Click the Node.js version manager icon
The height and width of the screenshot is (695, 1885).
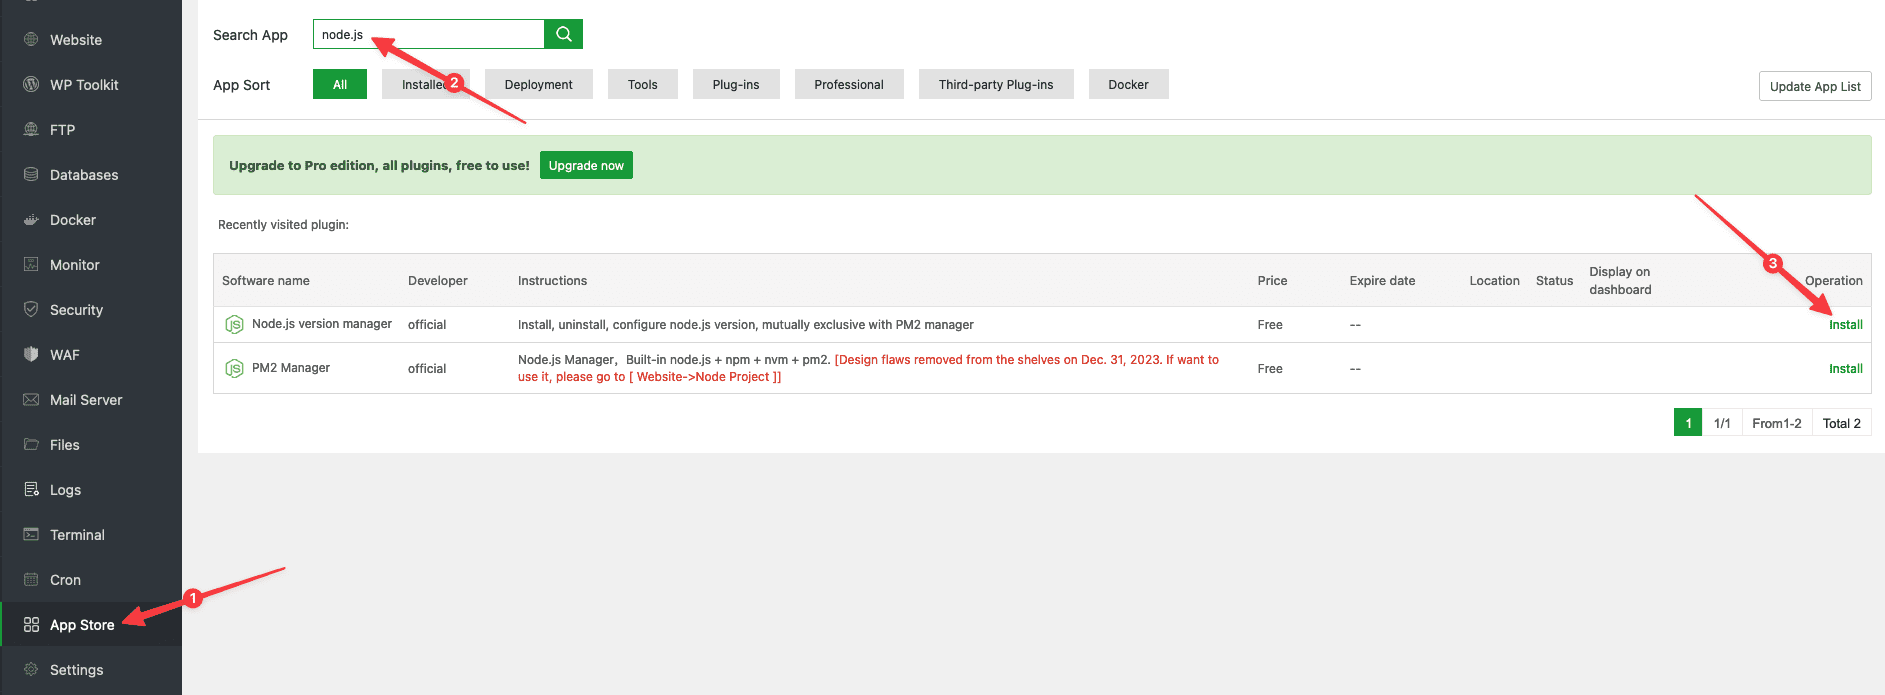tap(234, 325)
